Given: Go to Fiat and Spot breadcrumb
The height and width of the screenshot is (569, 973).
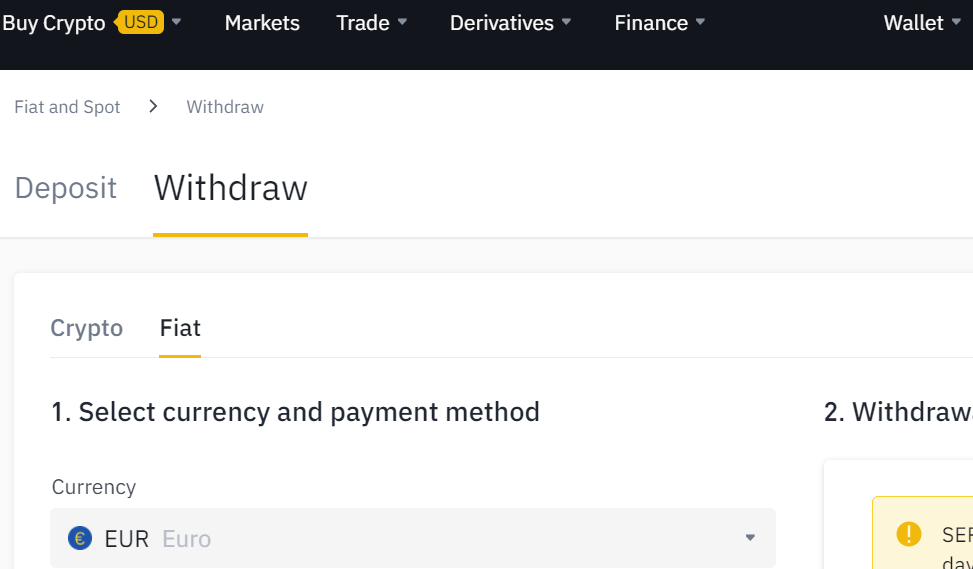Looking at the screenshot, I should [x=67, y=107].
